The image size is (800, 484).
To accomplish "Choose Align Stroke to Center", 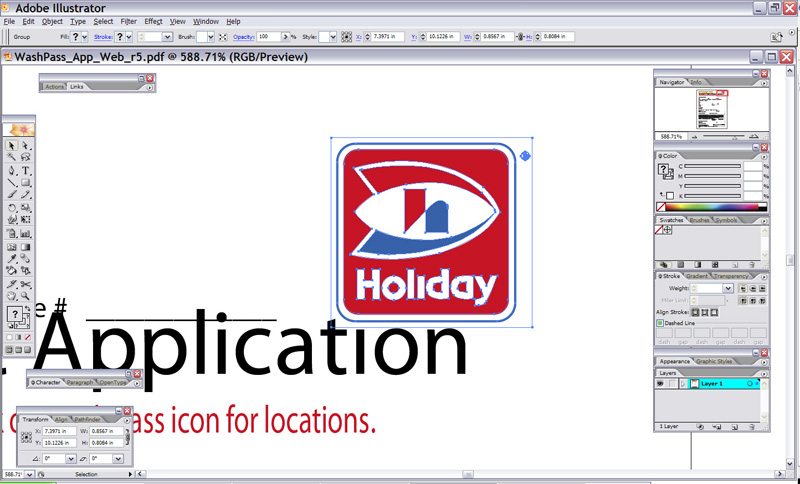I will coord(695,312).
